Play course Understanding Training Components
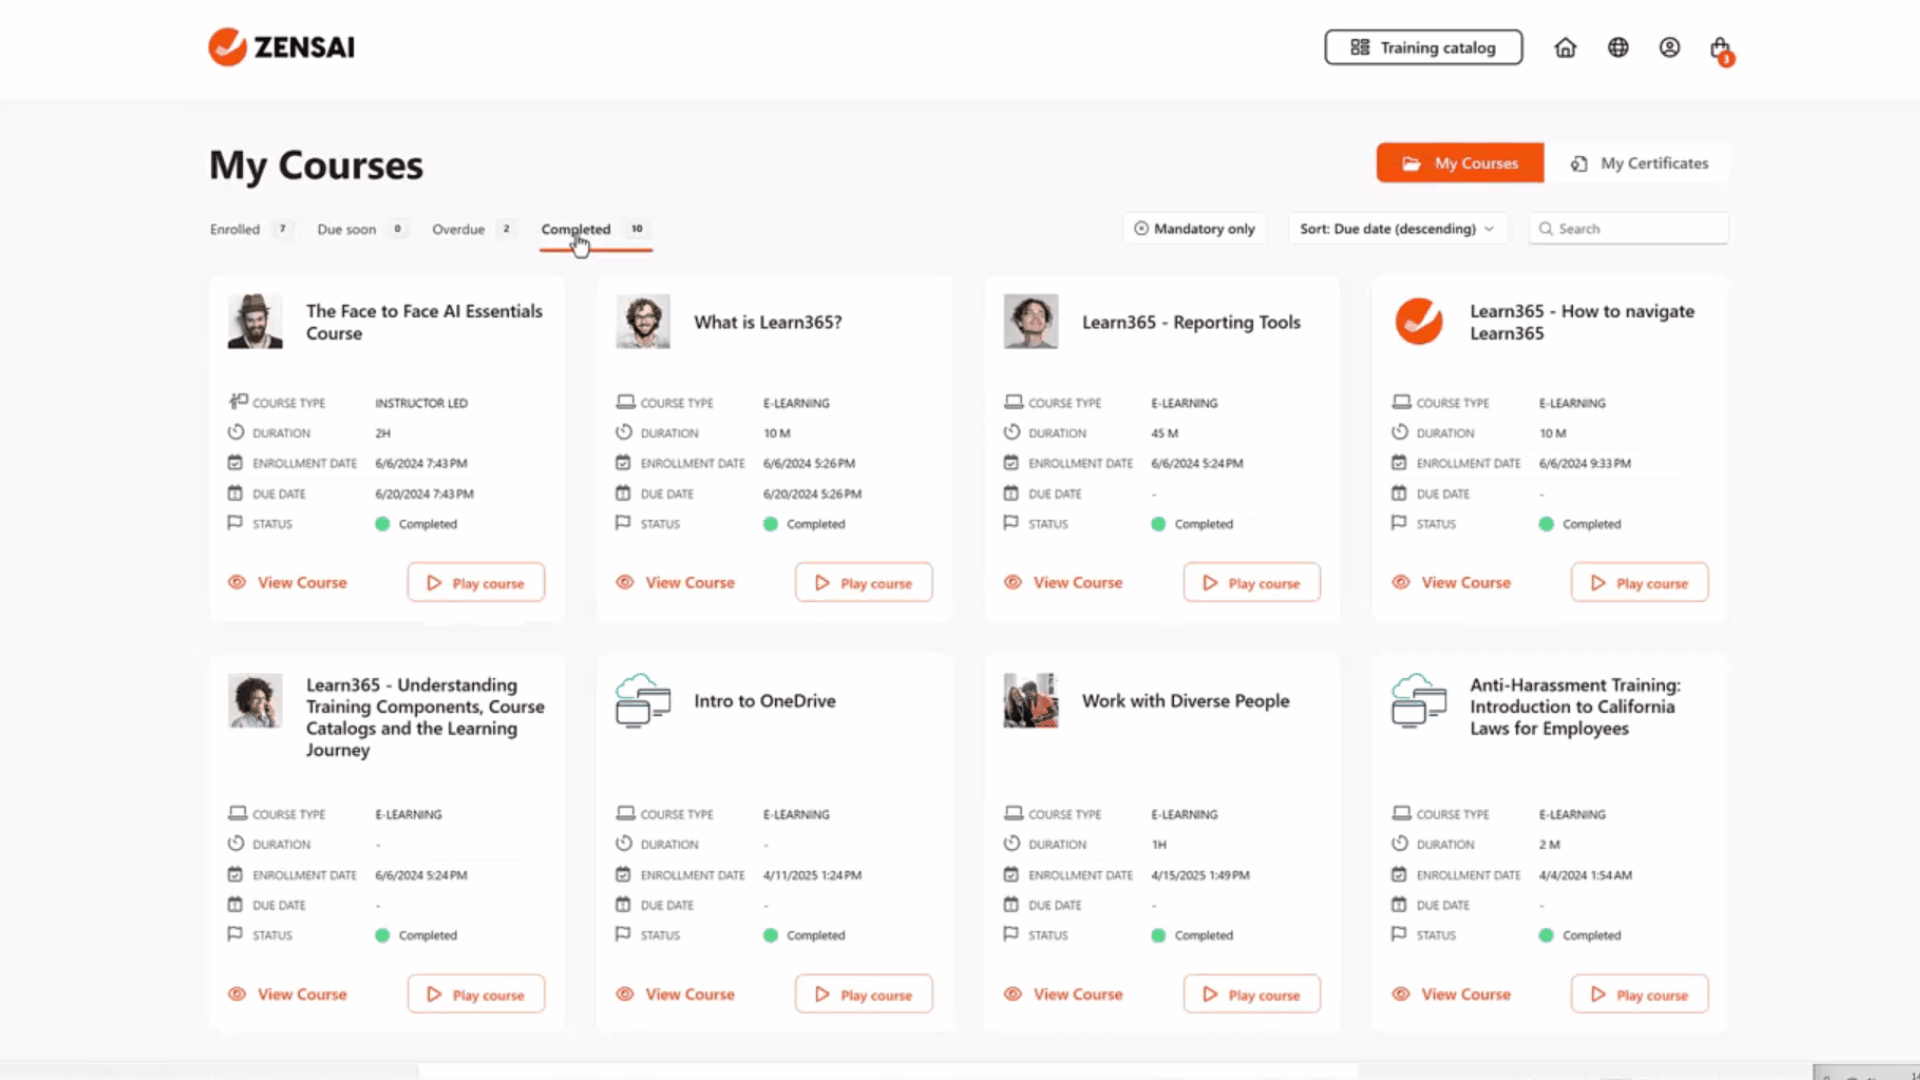 coord(476,994)
